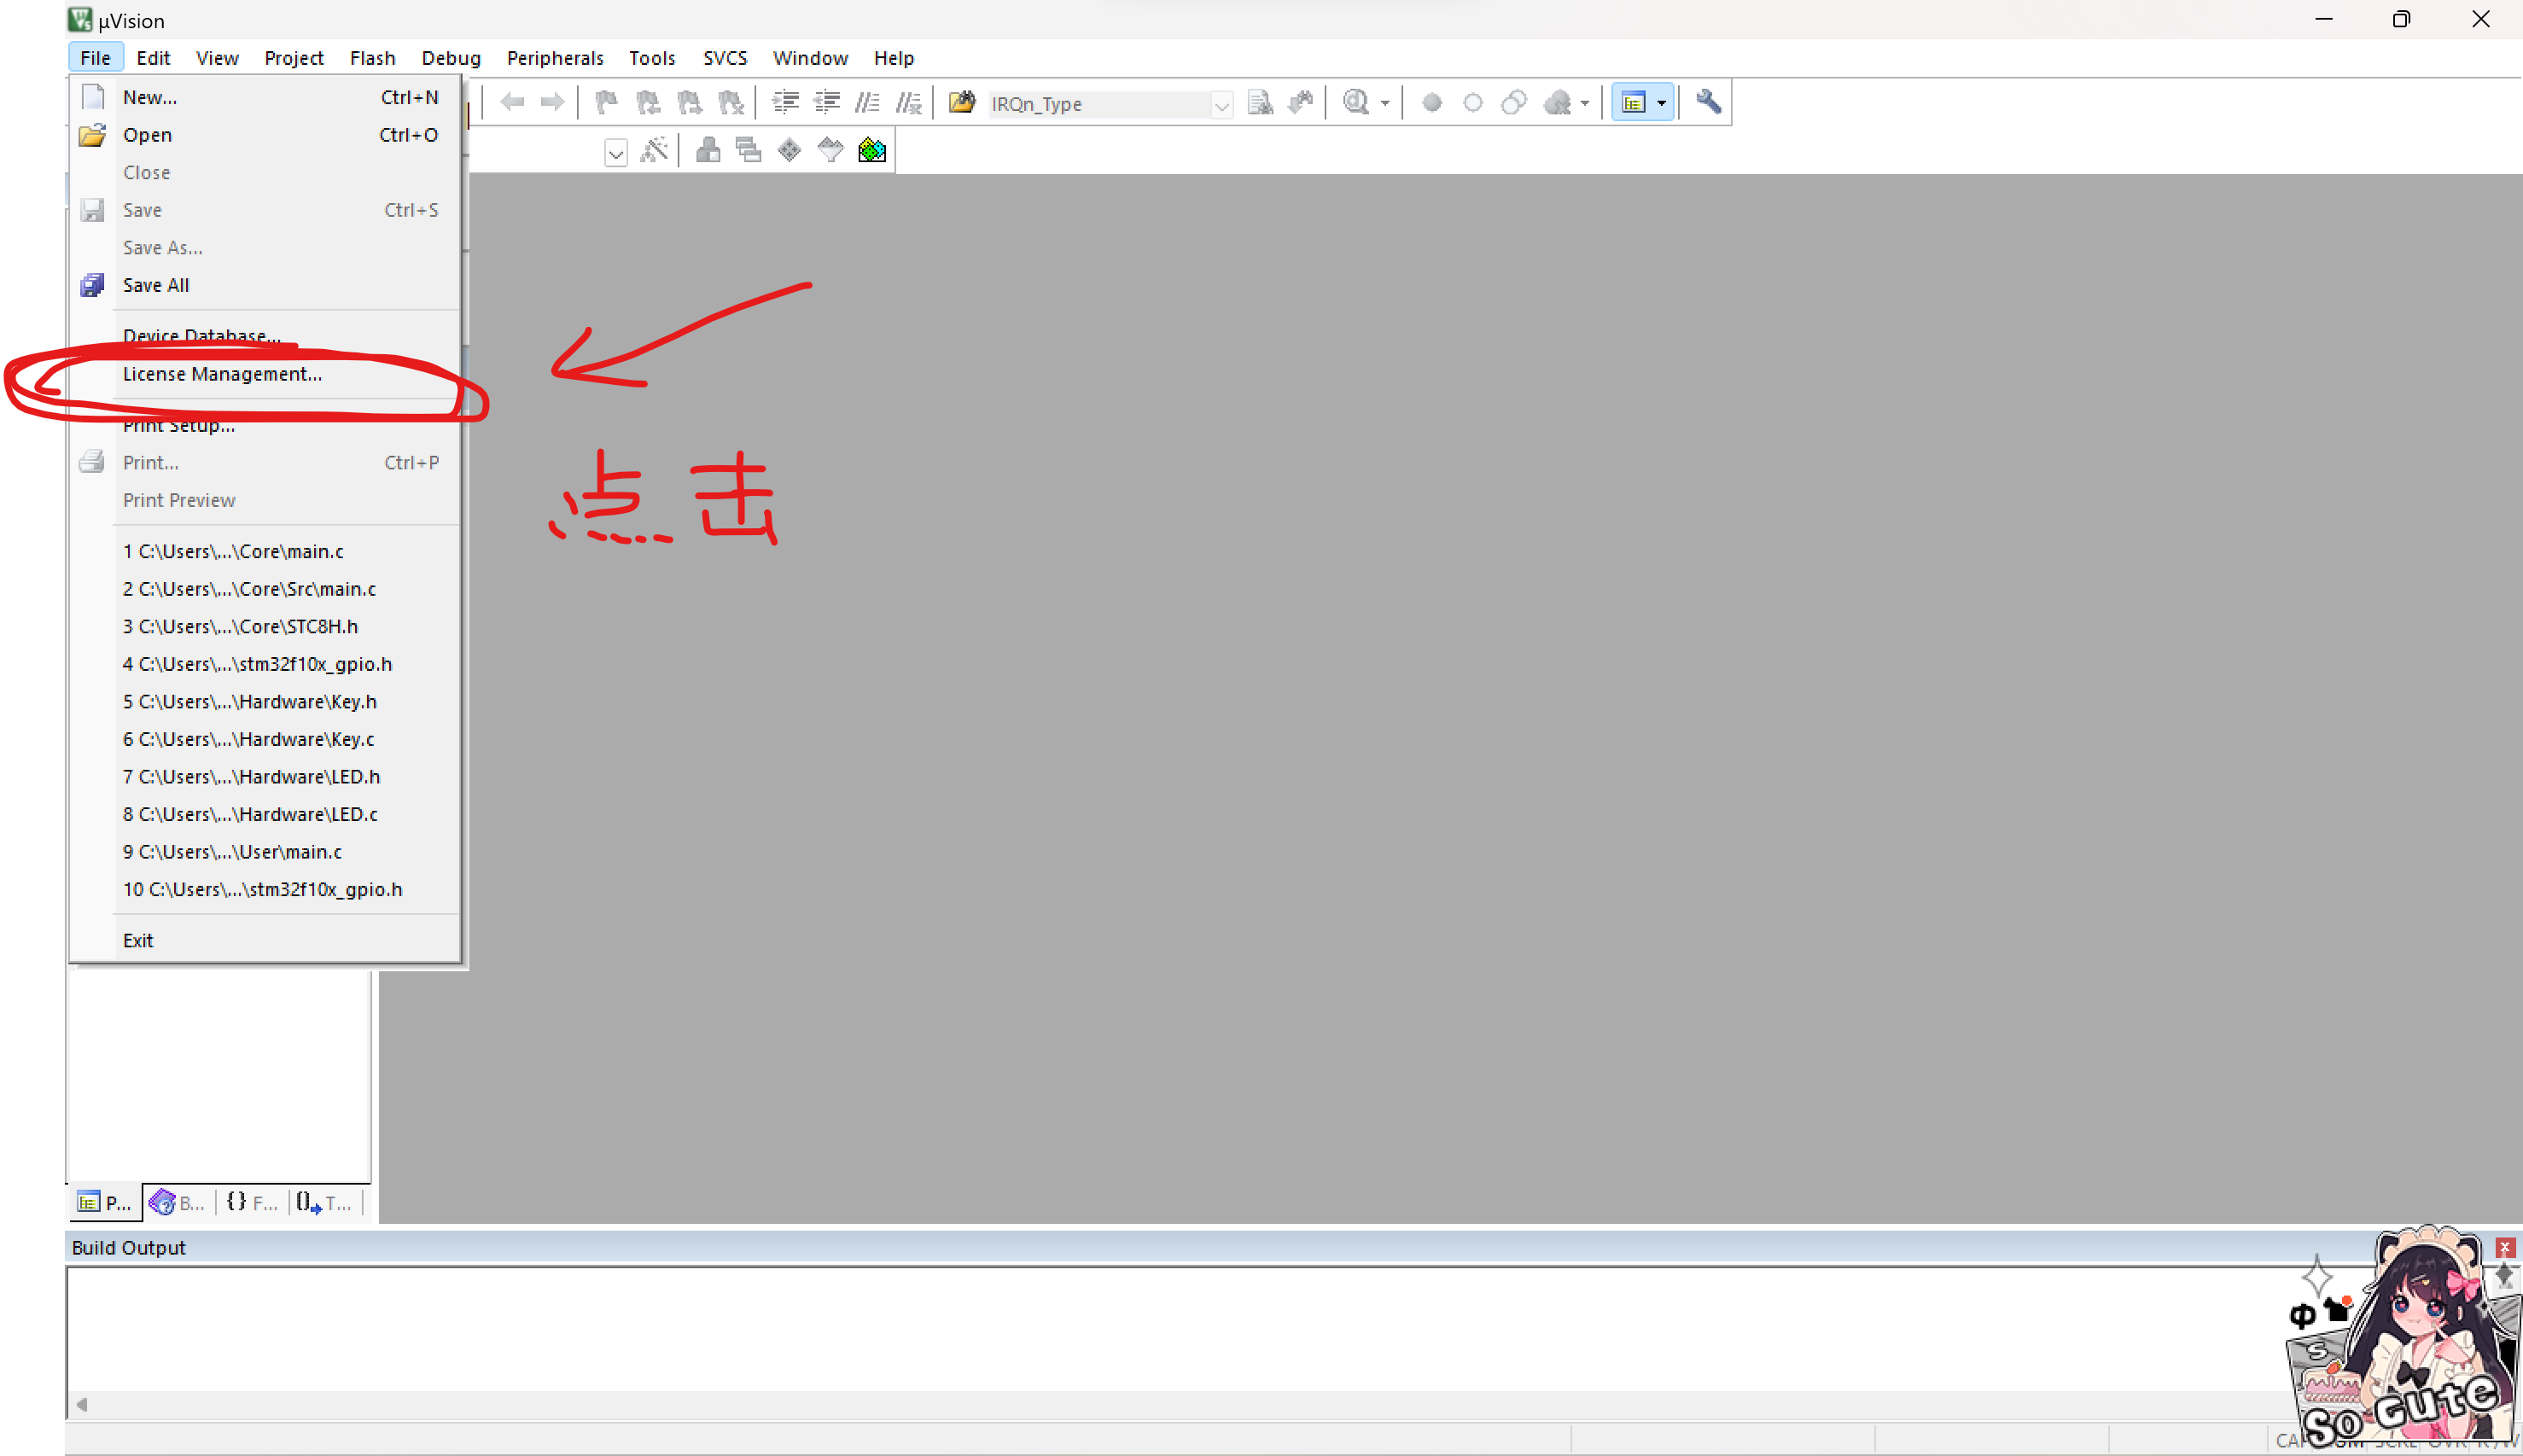Expand the Debug search dropdown arrow
This screenshot has width=2523, height=1456.
coord(1384,103)
